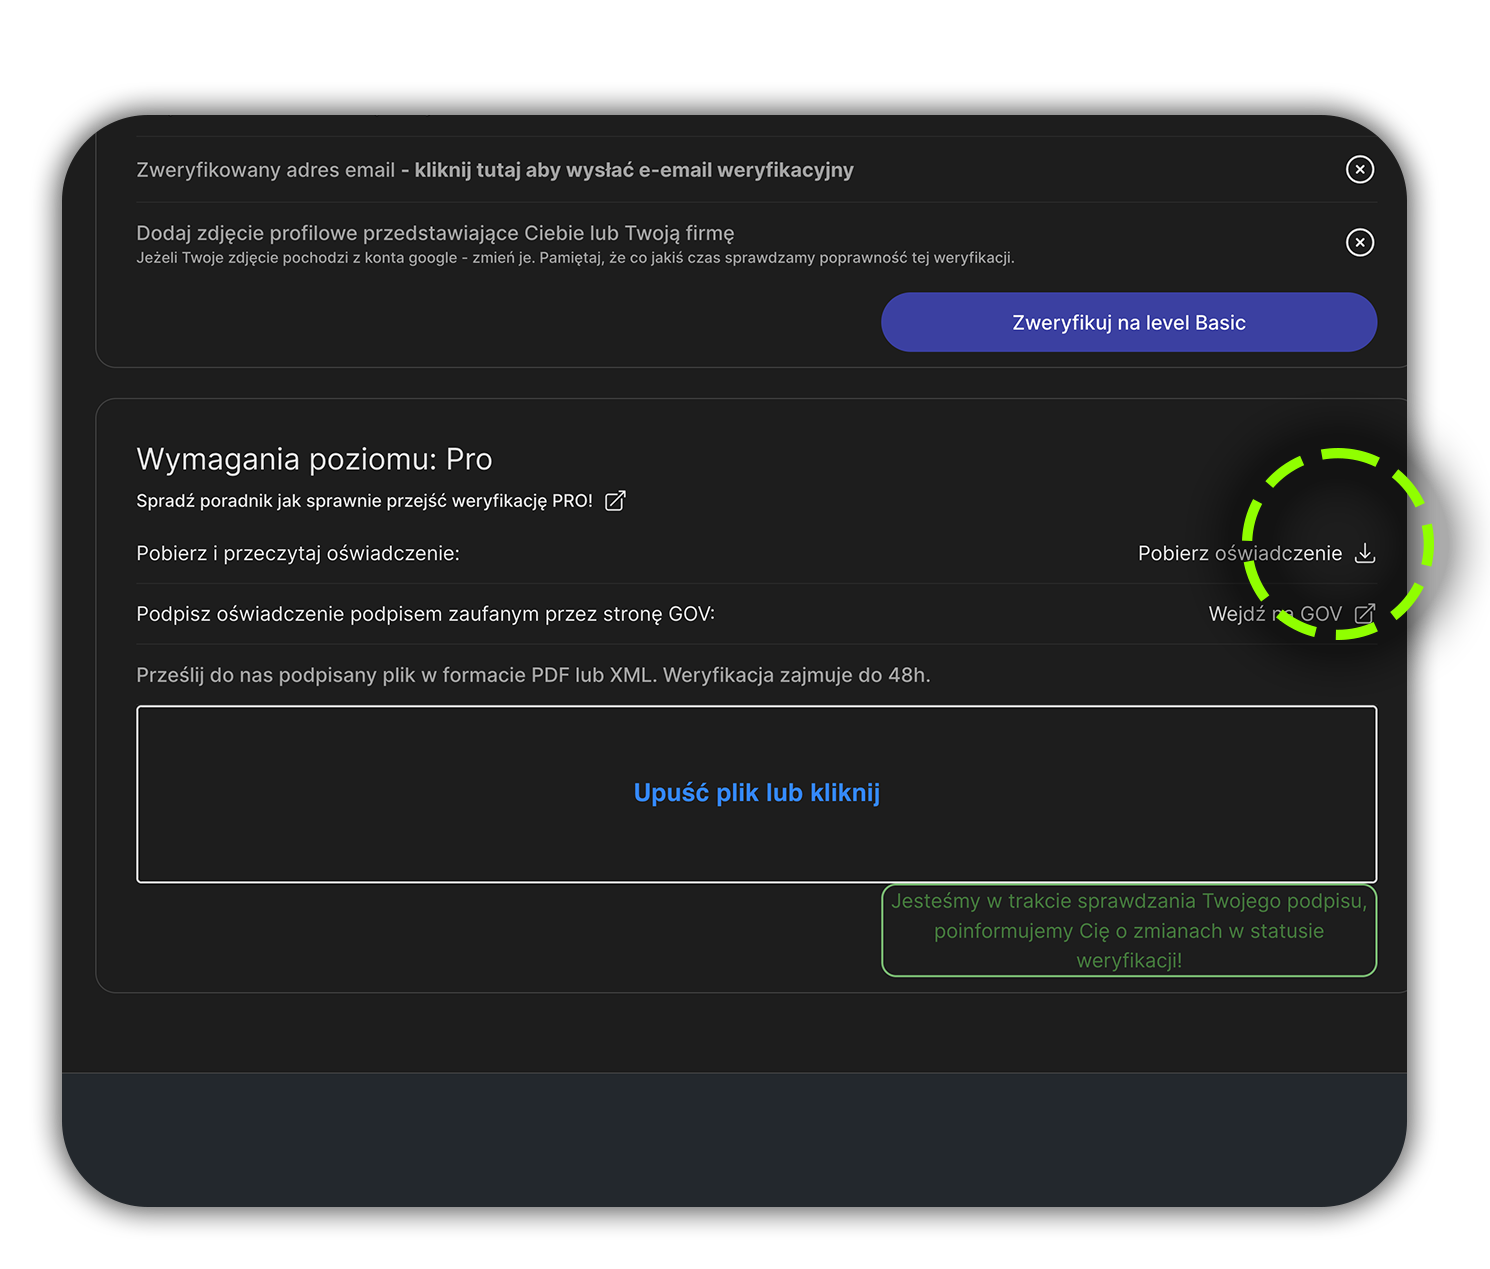Click the external link icon after weryfikację PRO!
The image size is (1490, 1269).
click(x=615, y=501)
